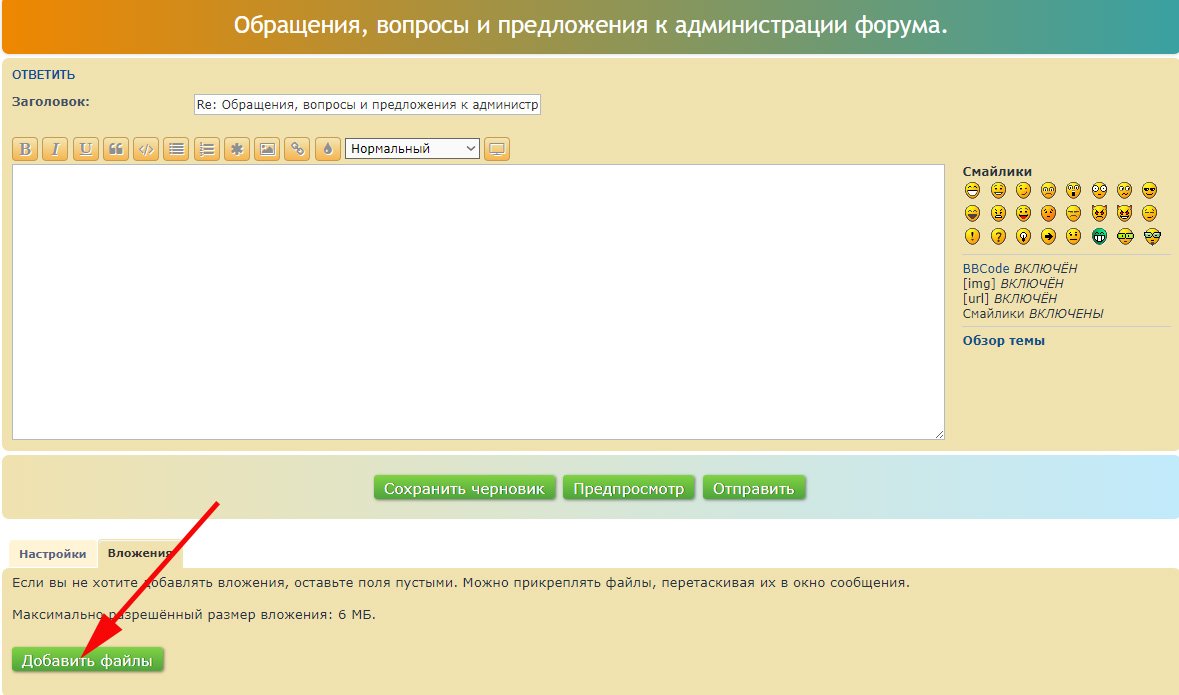The width and height of the screenshot is (1179, 695).
Task: Insert an unordered bullet list
Action: point(176,149)
